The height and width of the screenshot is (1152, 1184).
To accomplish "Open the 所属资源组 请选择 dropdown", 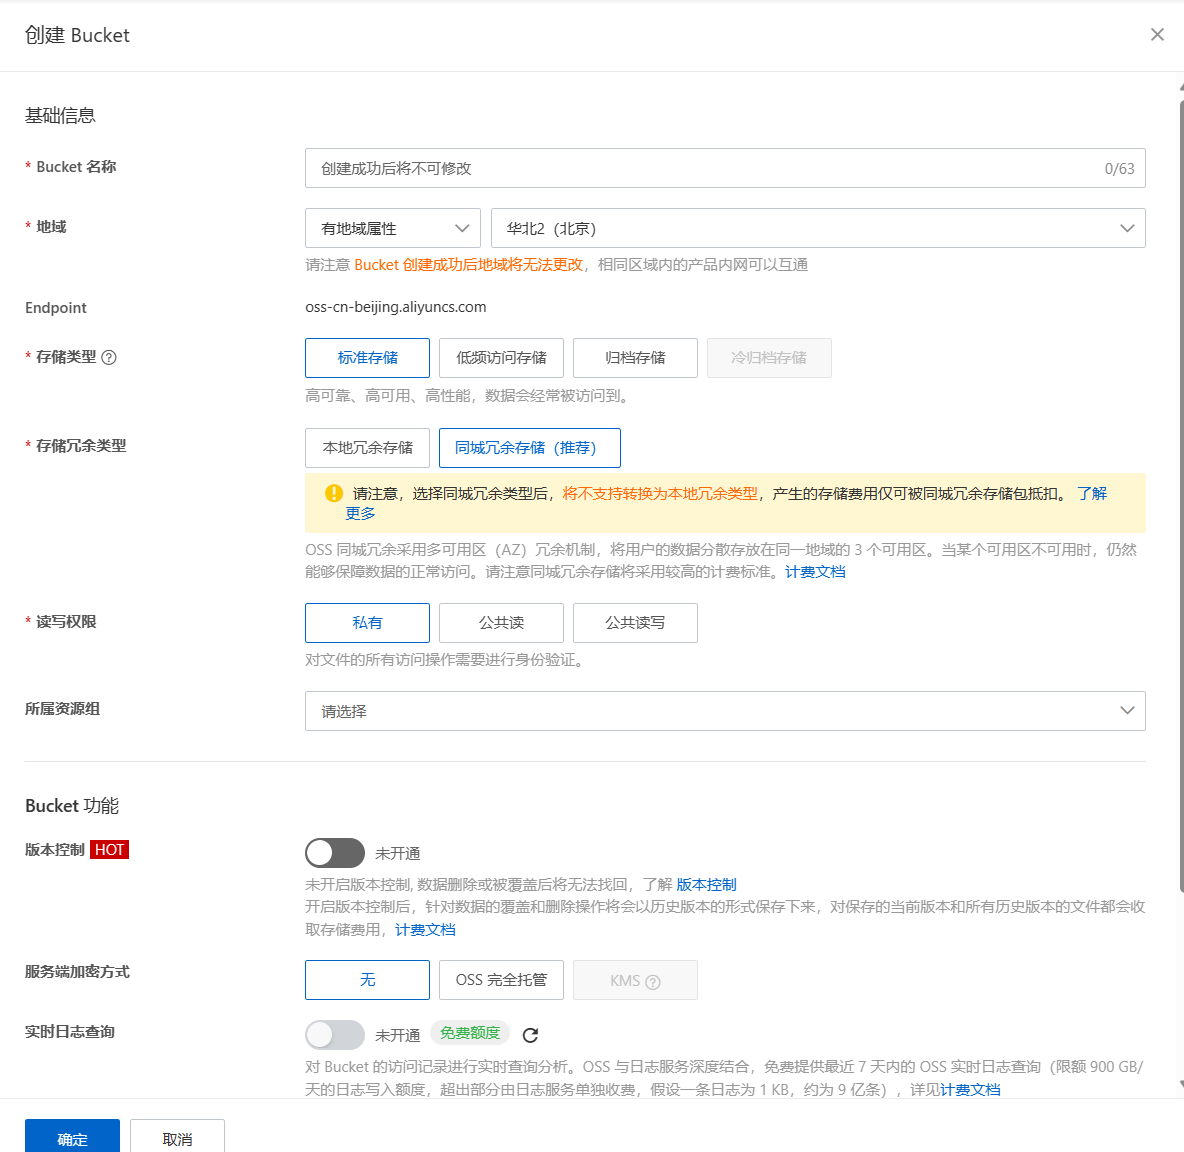I will (x=725, y=711).
